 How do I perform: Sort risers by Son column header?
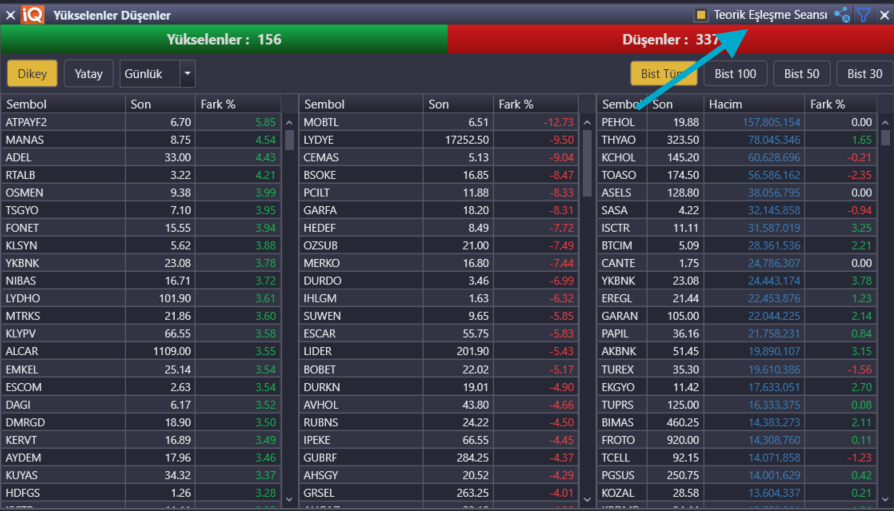[160, 104]
